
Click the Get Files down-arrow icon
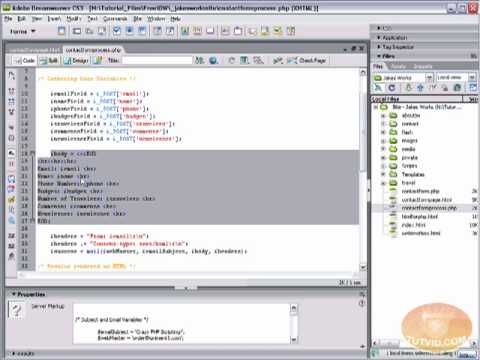click(x=408, y=88)
